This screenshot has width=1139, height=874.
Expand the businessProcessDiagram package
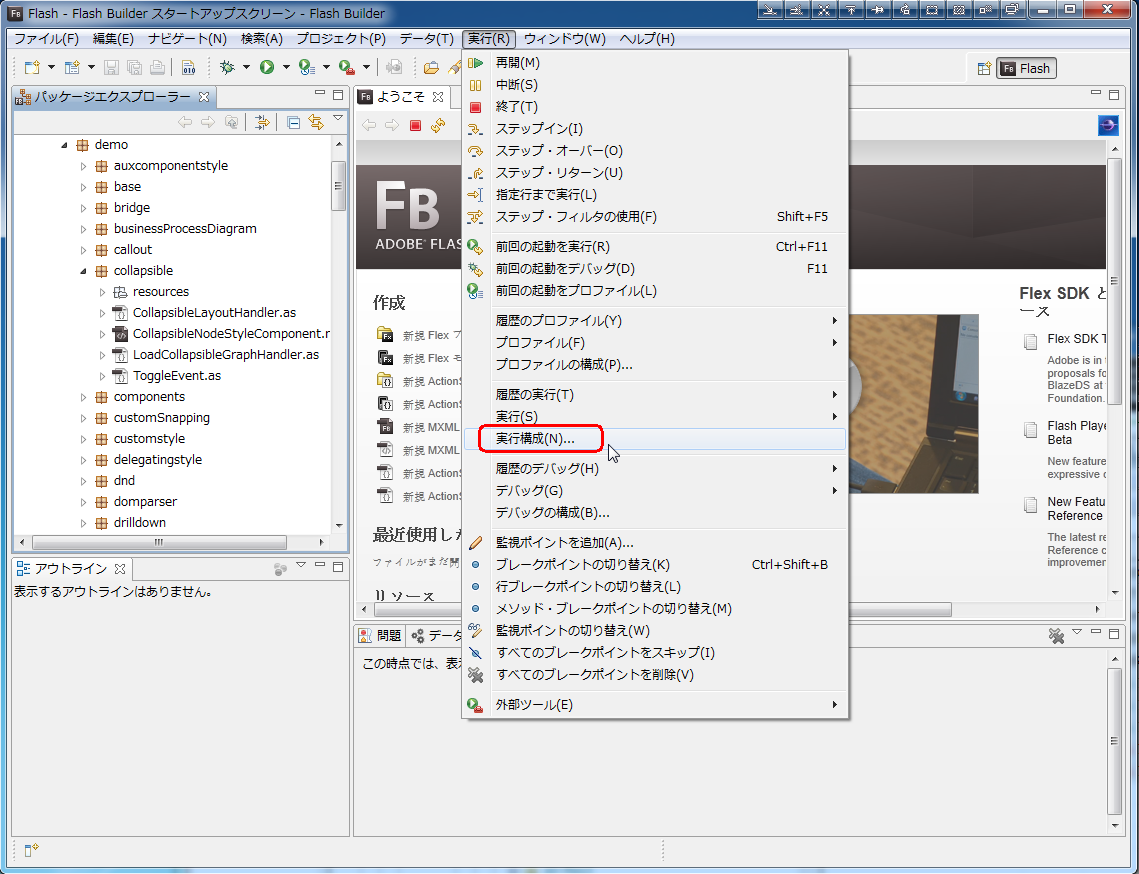click(83, 229)
